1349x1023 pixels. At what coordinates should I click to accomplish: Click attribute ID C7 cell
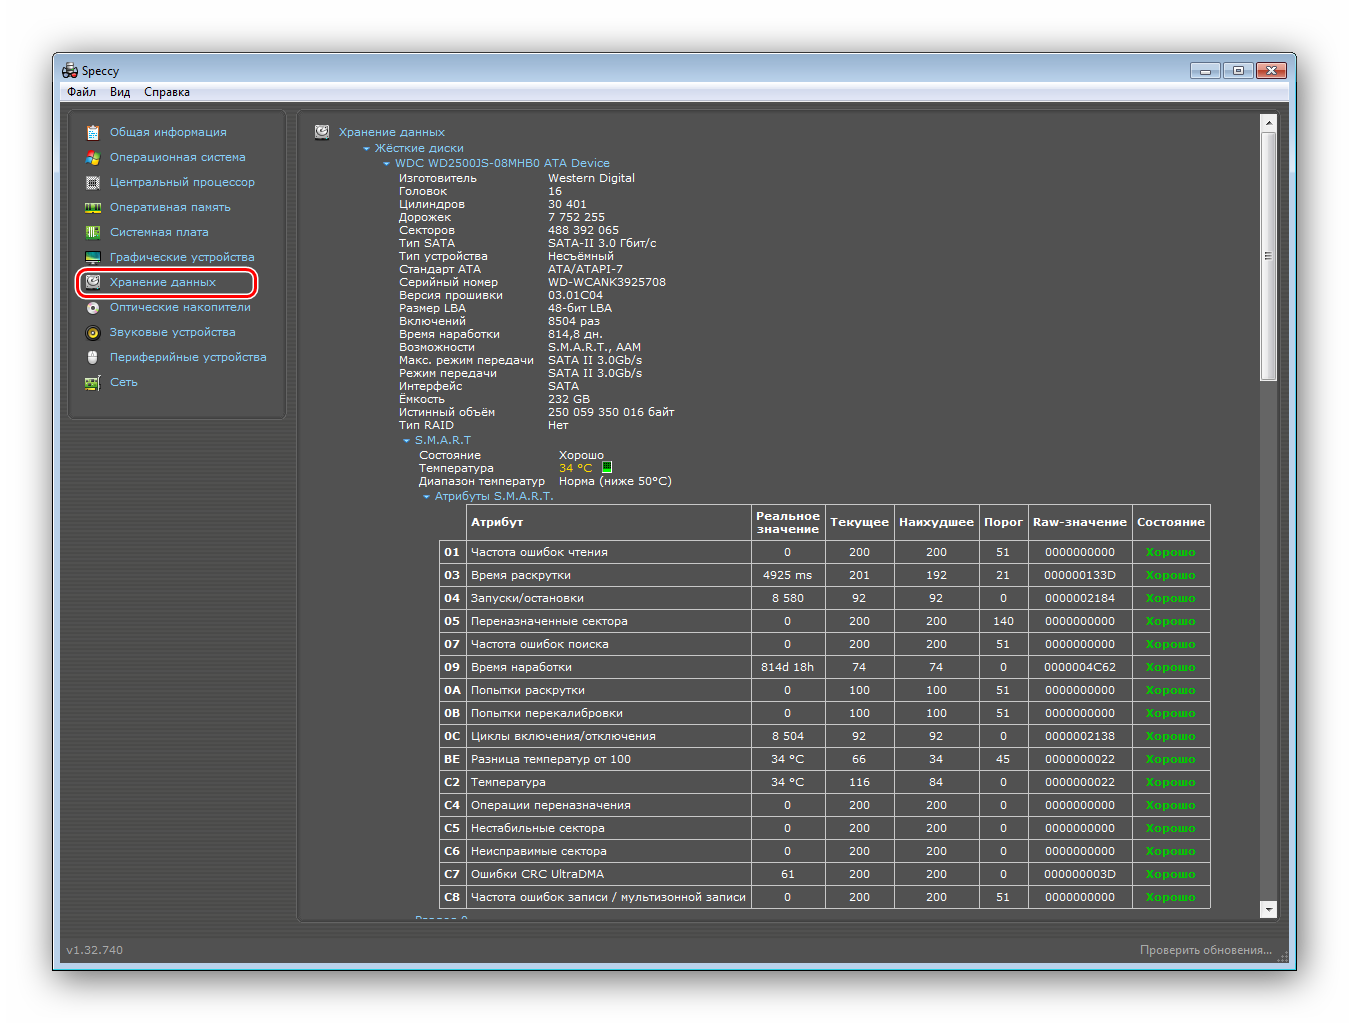pos(452,874)
